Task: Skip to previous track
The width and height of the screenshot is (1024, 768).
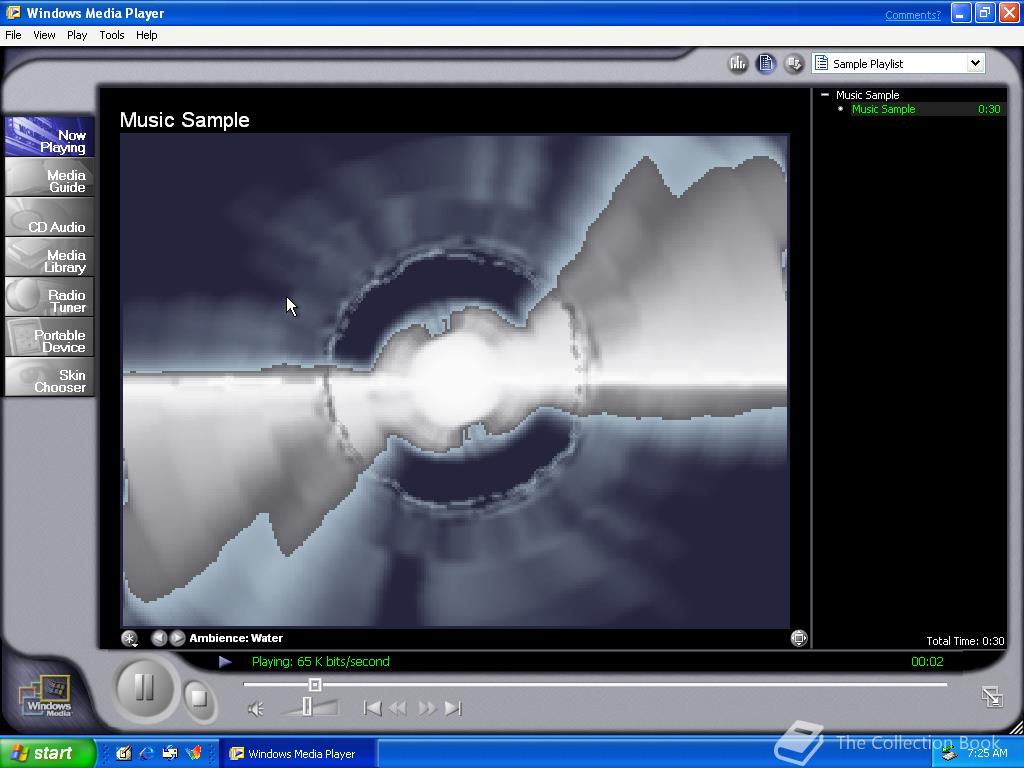Action: (372, 708)
